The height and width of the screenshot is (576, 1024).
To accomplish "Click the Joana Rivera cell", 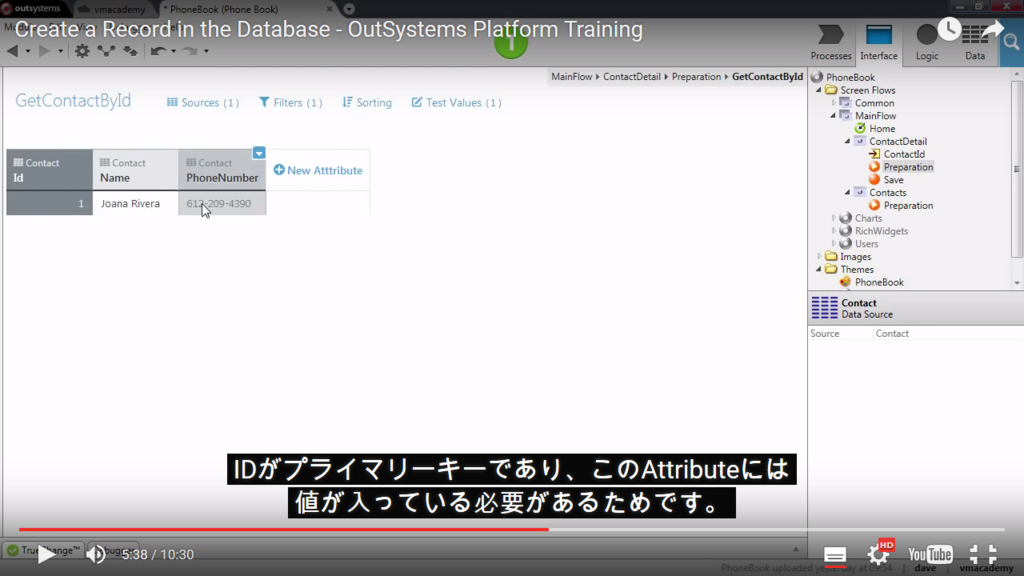I will [135, 203].
